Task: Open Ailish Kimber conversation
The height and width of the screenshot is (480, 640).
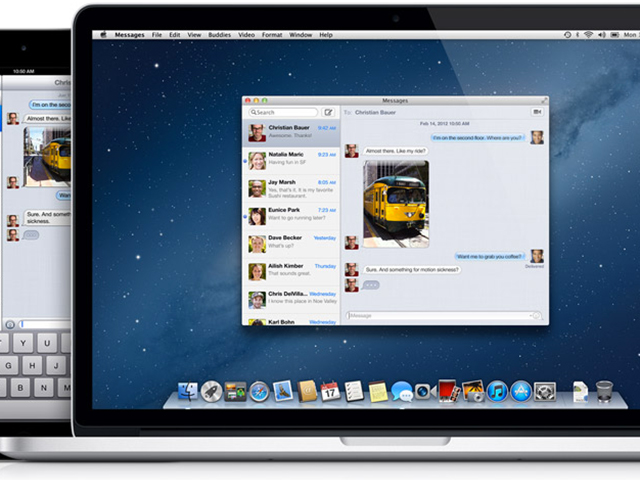Action: click(x=291, y=272)
